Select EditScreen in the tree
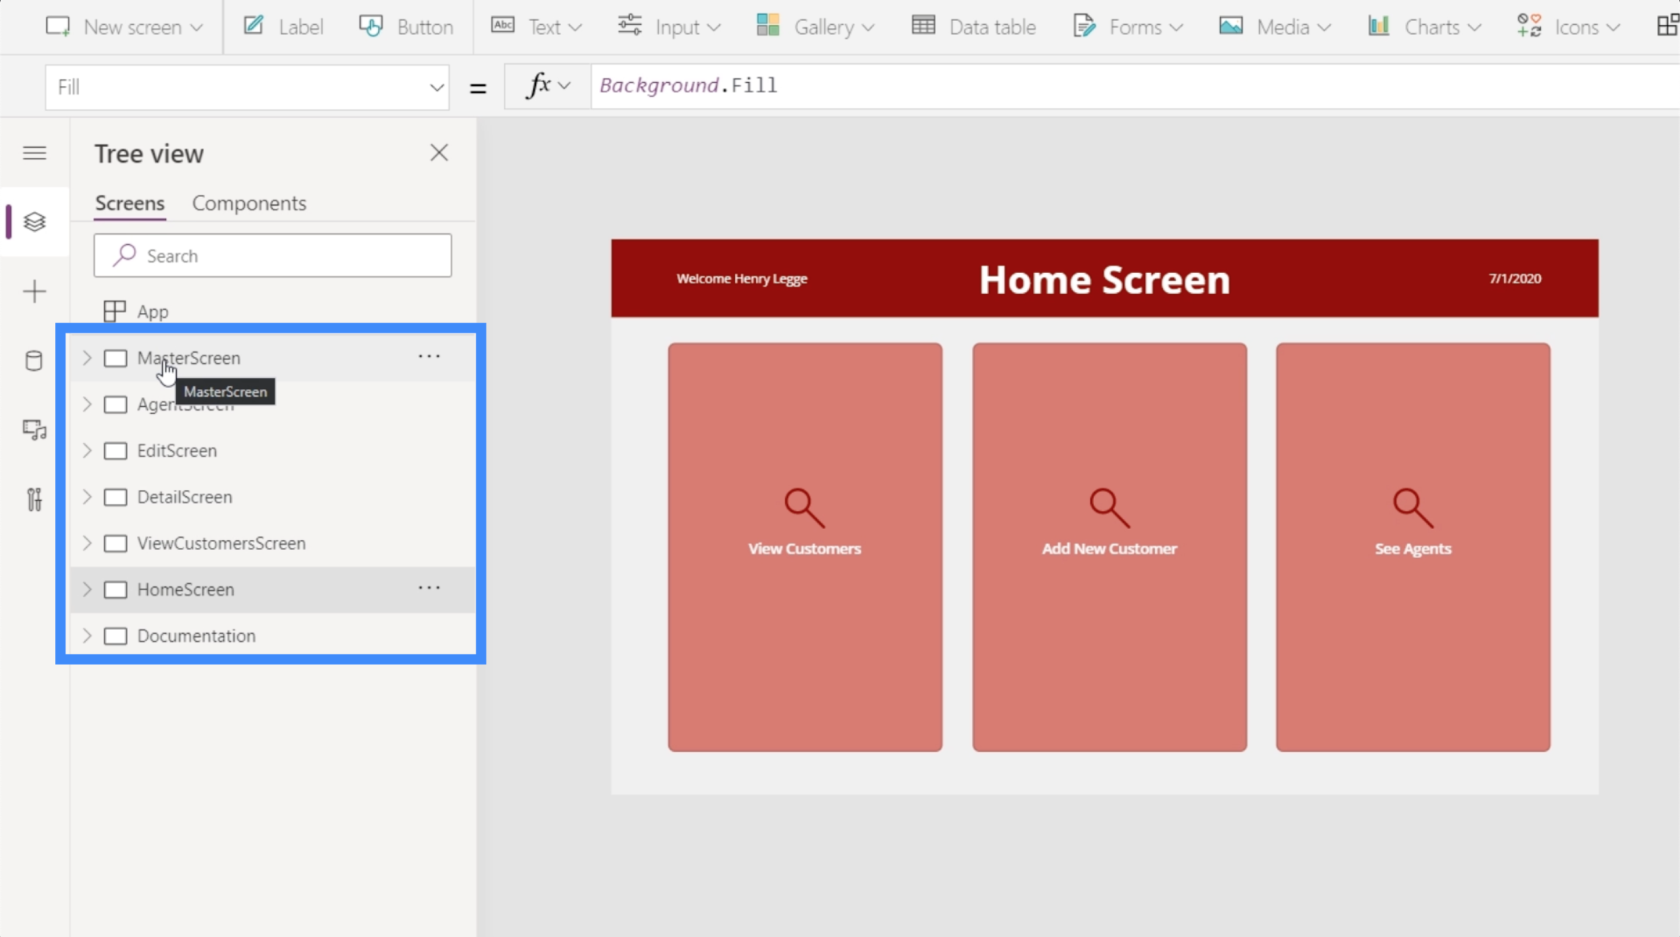This screenshot has width=1680, height=937. click(x=177, y=451)
